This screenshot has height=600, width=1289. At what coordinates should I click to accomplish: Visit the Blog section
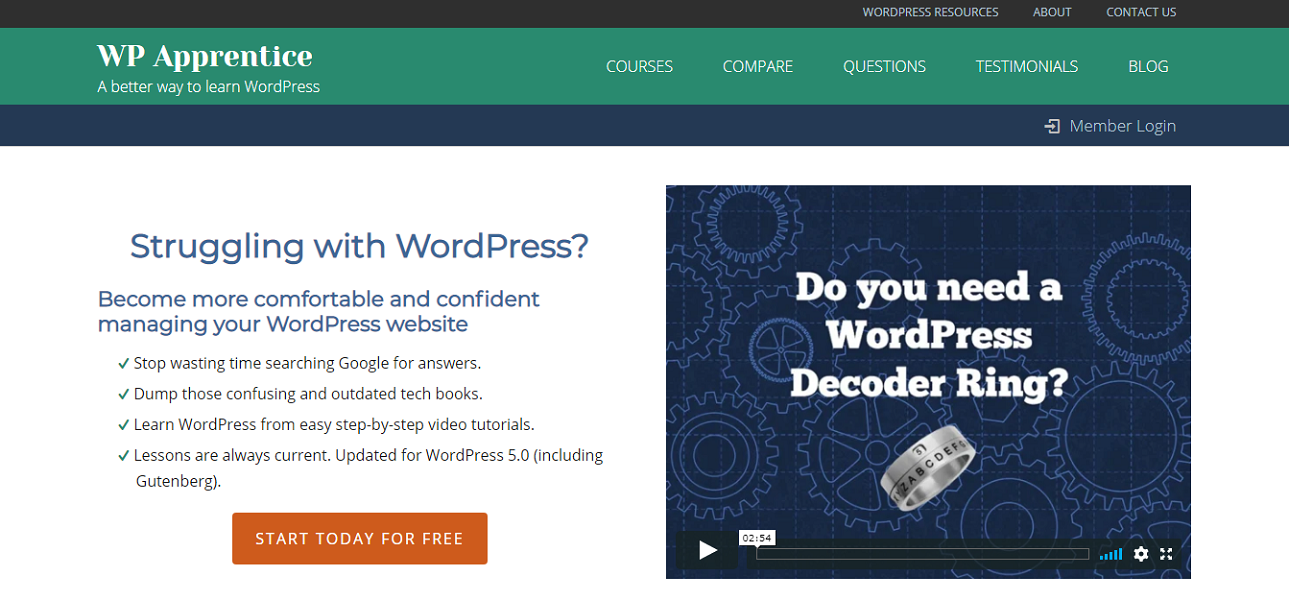click(1148, 66)
